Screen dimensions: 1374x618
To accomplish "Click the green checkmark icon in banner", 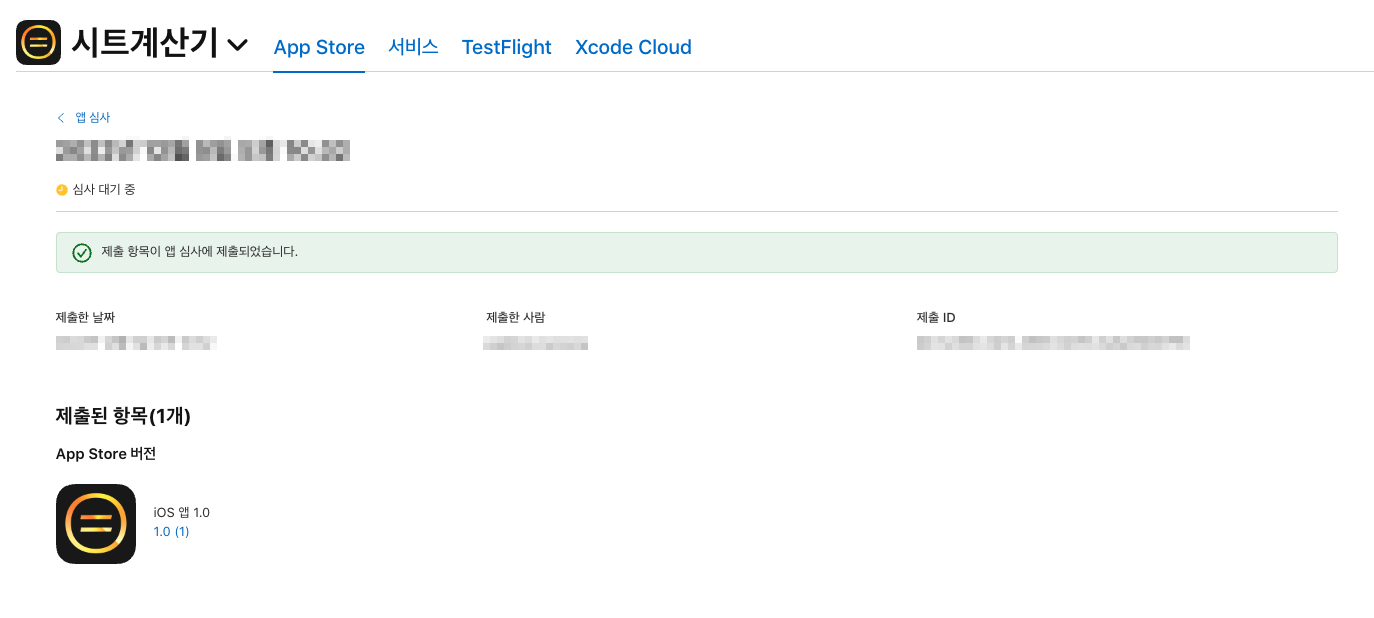I will pyautogui.click(x=82, y=252).
